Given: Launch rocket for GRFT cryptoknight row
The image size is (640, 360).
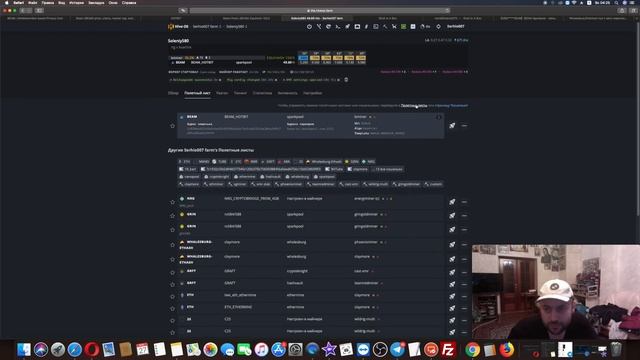Looking at the screenshot, I should (x=452, y=272).
